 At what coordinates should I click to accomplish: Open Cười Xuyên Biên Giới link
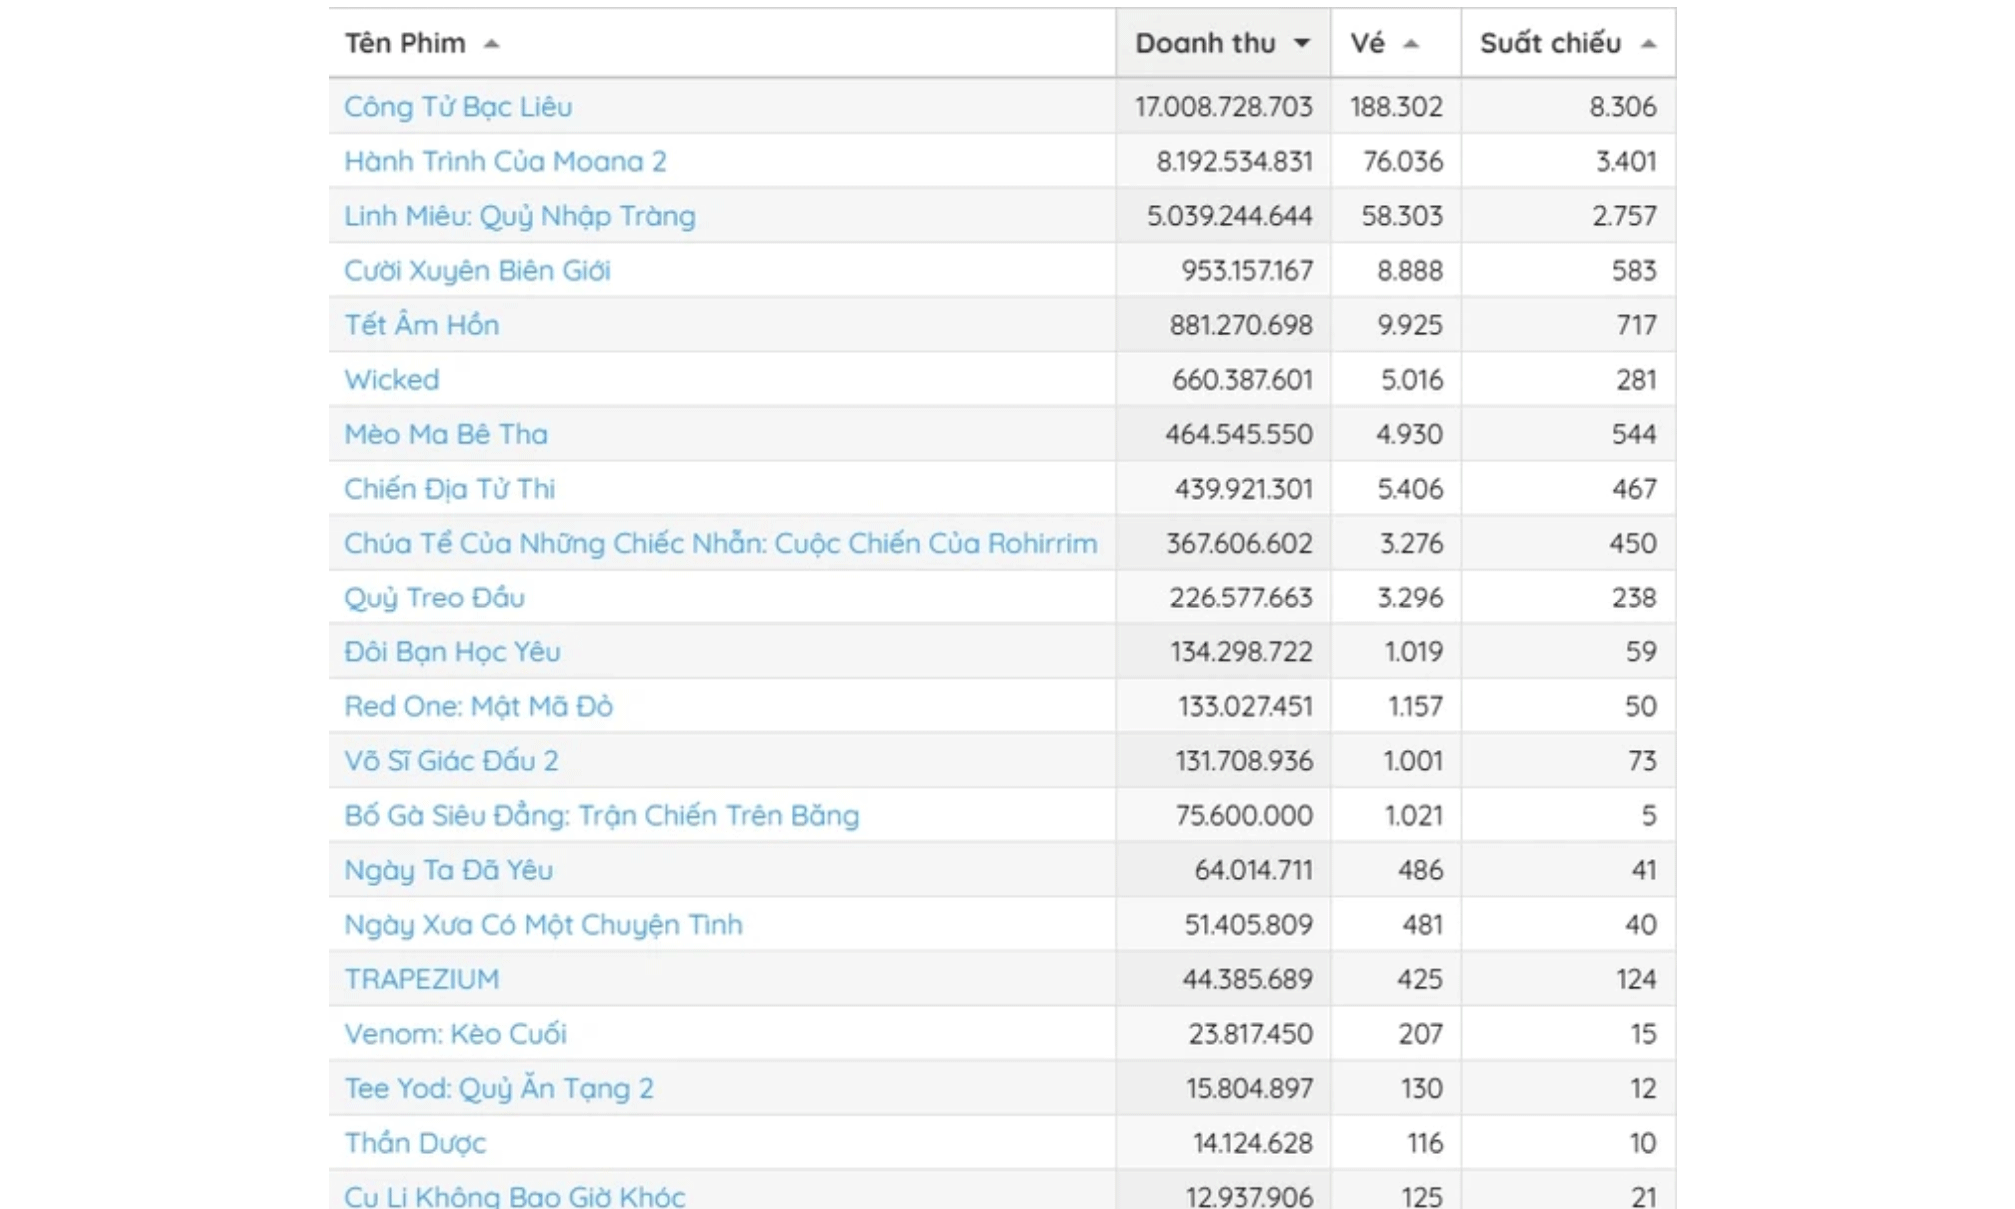477,270
